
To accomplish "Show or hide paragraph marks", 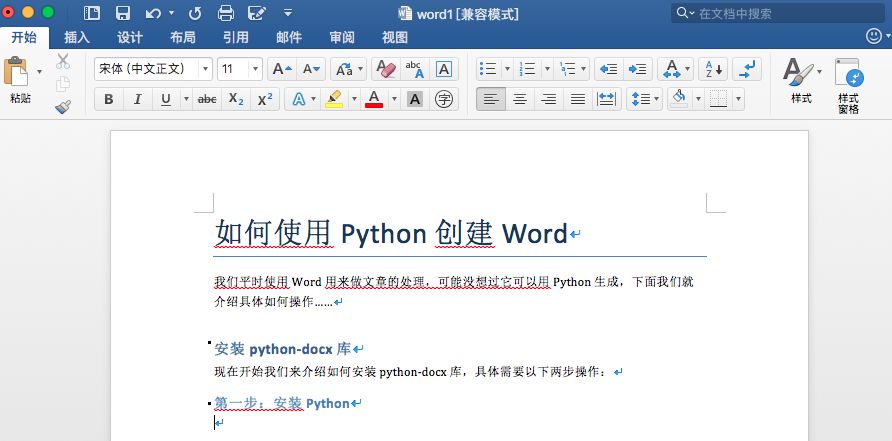I will (x=747, y=69).
